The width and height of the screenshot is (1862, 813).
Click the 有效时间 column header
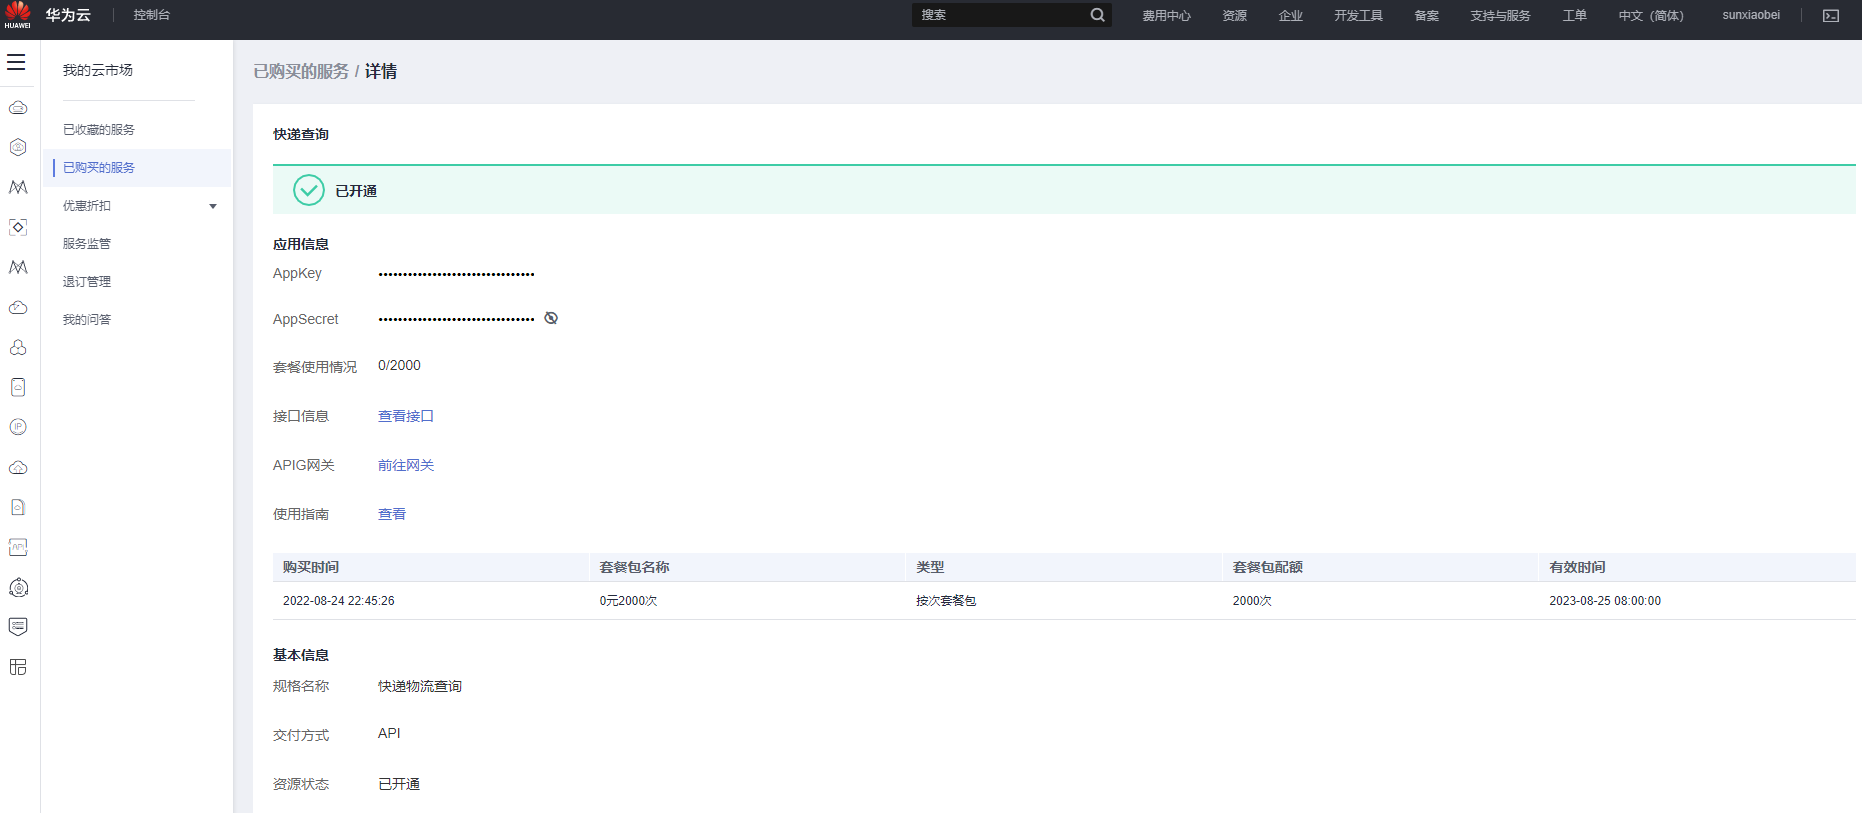click(x=1578, y=567)
